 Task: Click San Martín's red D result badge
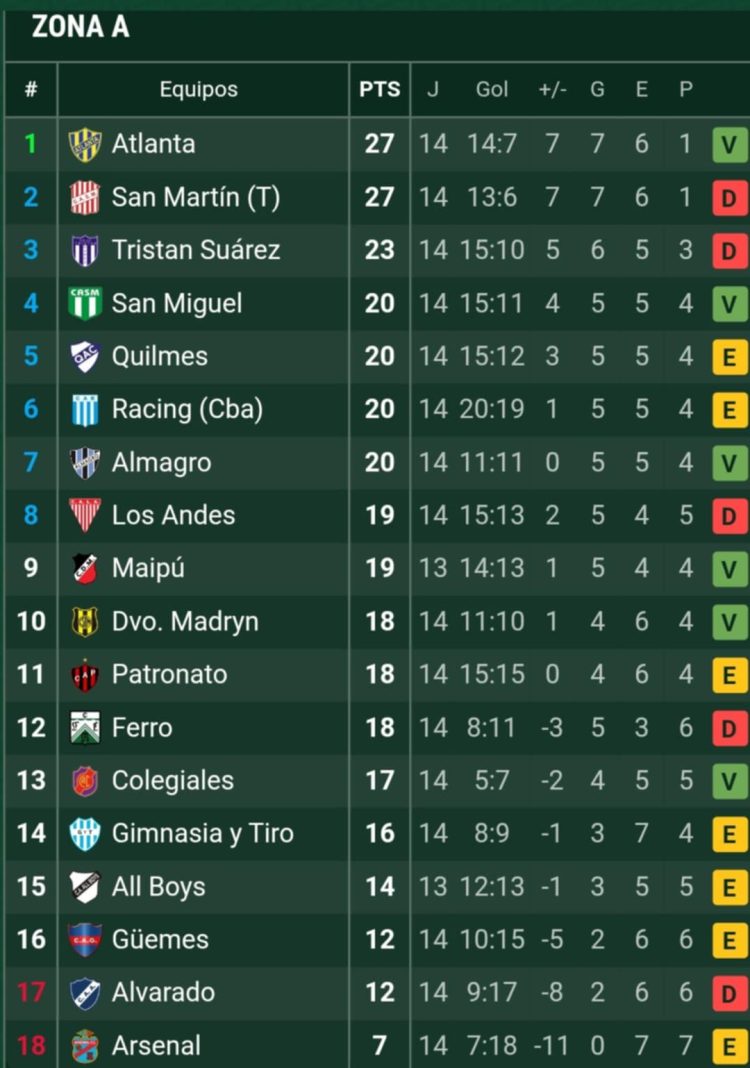(x=730, y=197)
